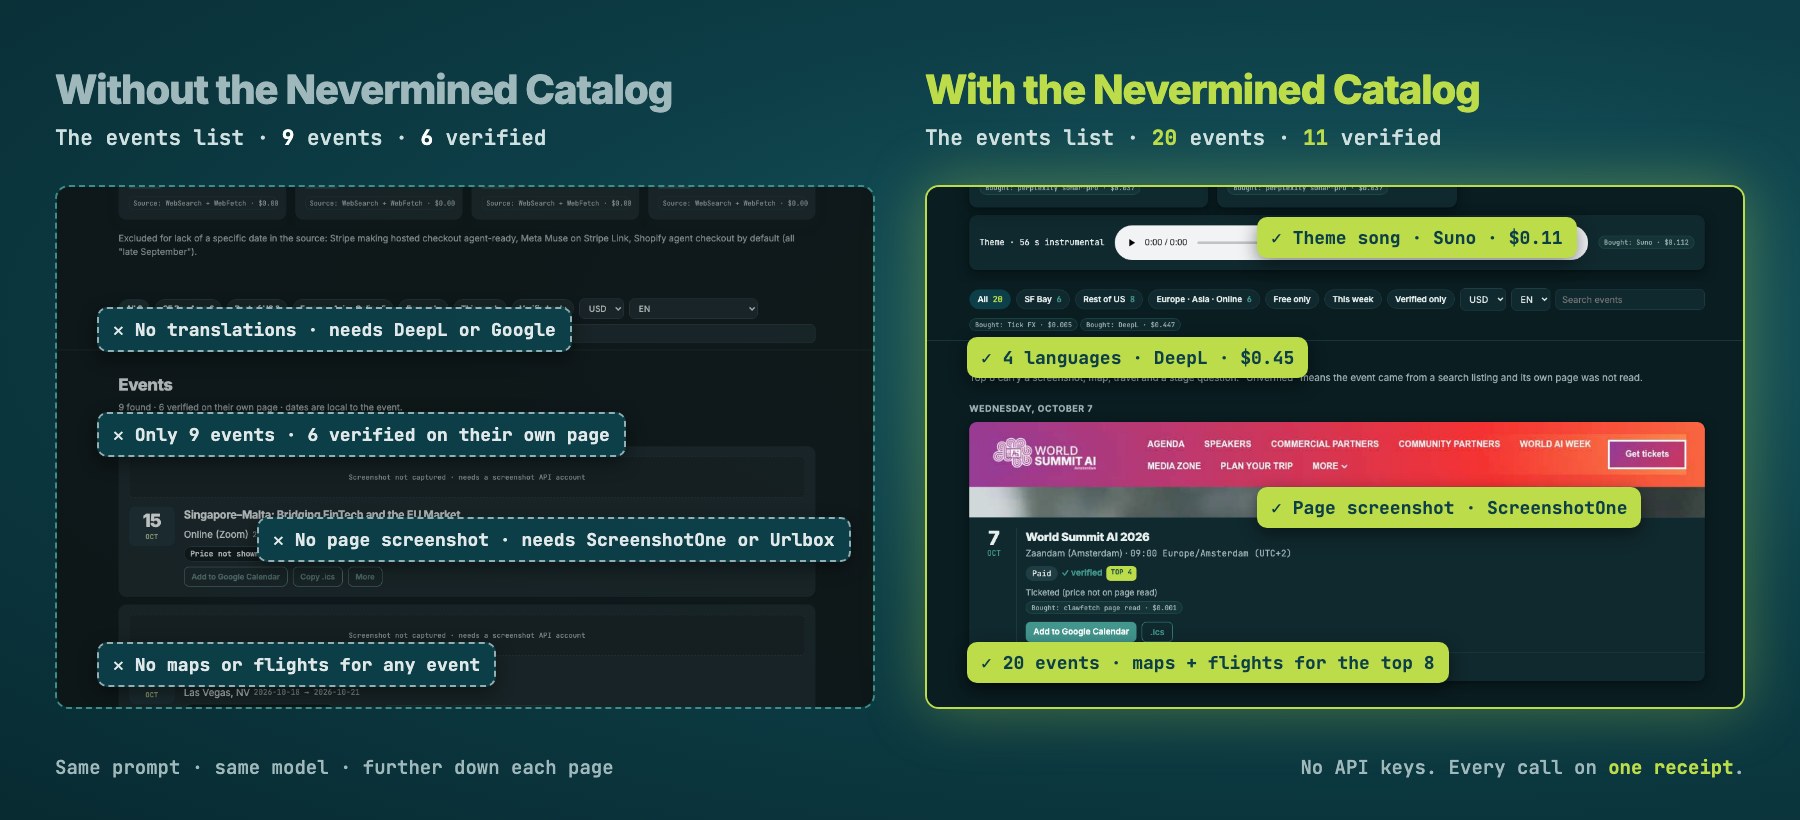
Task: Click the theme audio seek bar
Action: tap(1227, 242)
